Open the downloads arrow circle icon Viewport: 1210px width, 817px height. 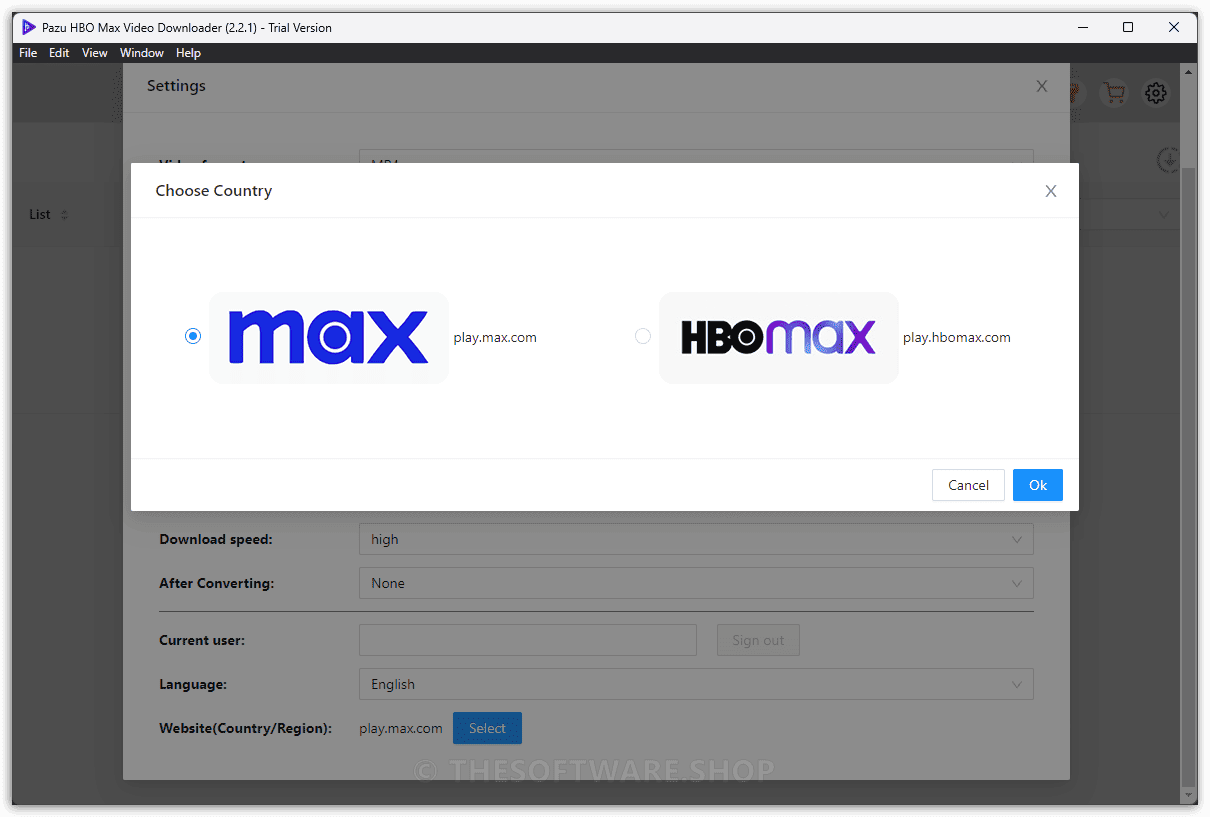click(x=1167, y=159)
